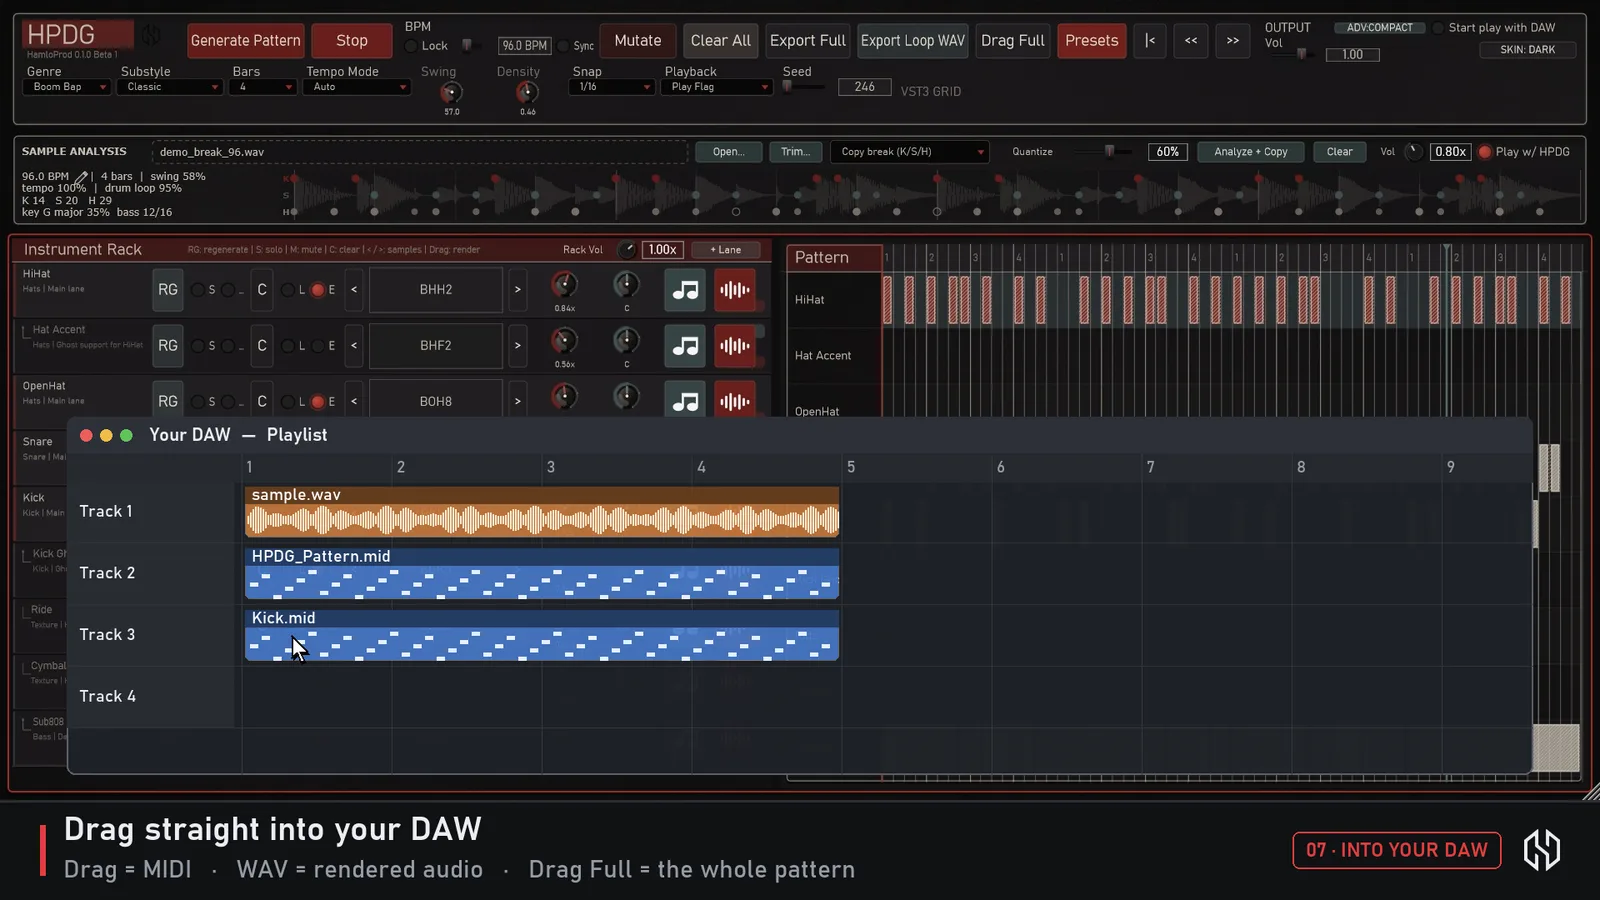1600x900 pixels.
Task: Select the sample.wav clip on Track 1
Action: coord(542,512)
